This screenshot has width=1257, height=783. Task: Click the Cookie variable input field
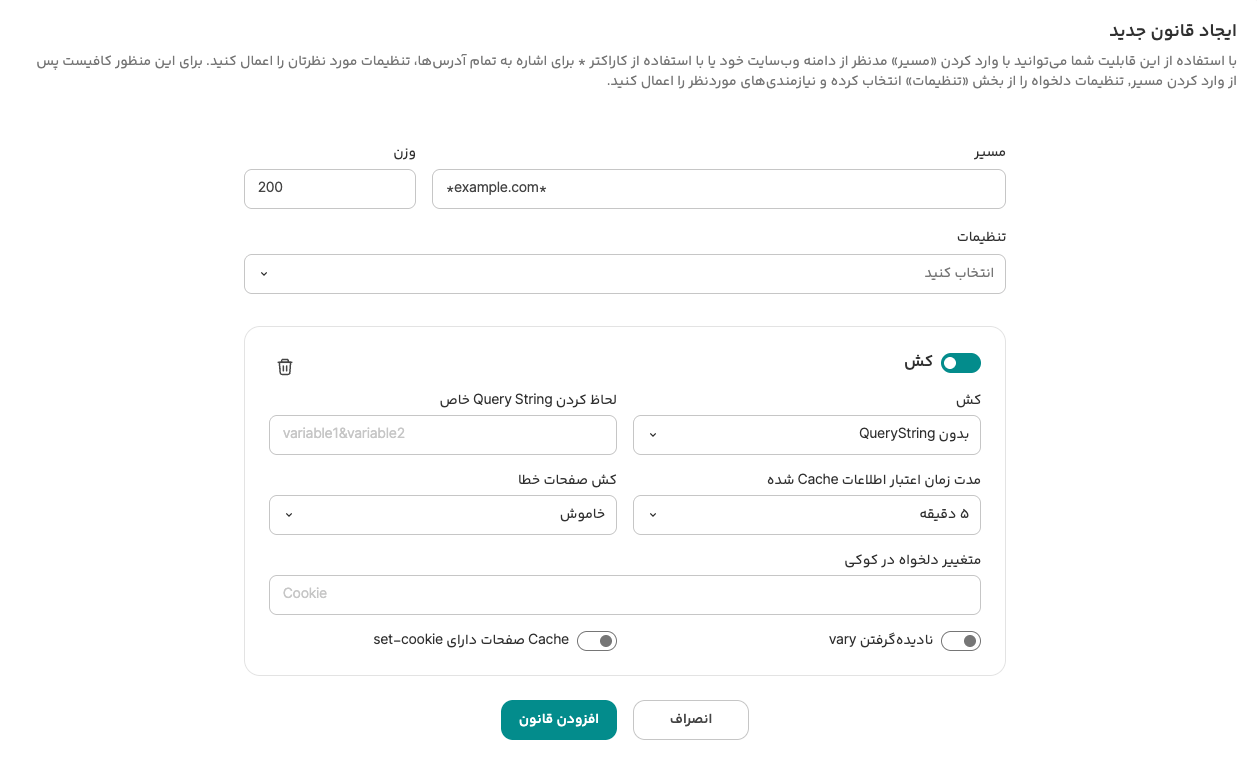(624, 595)
